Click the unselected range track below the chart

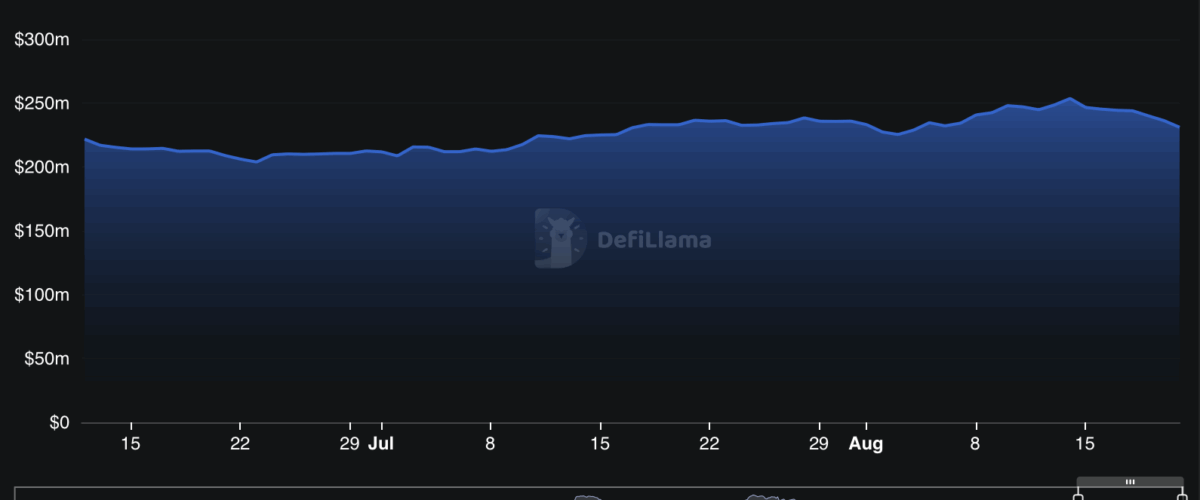(x=500, y=494)
